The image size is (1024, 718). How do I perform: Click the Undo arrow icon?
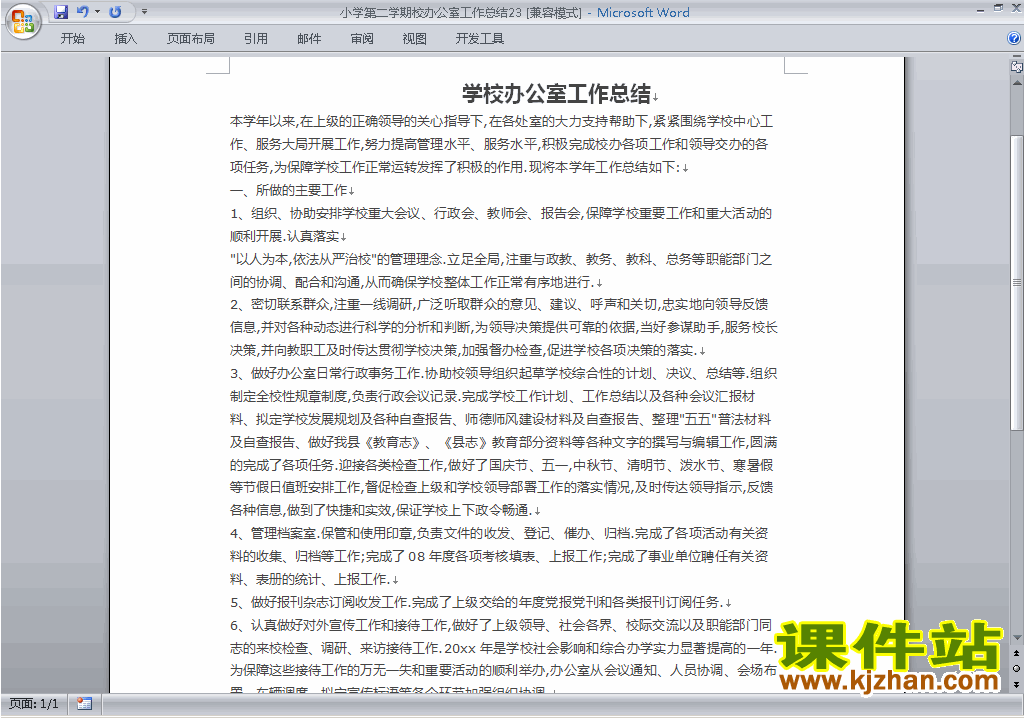[82, 12]
